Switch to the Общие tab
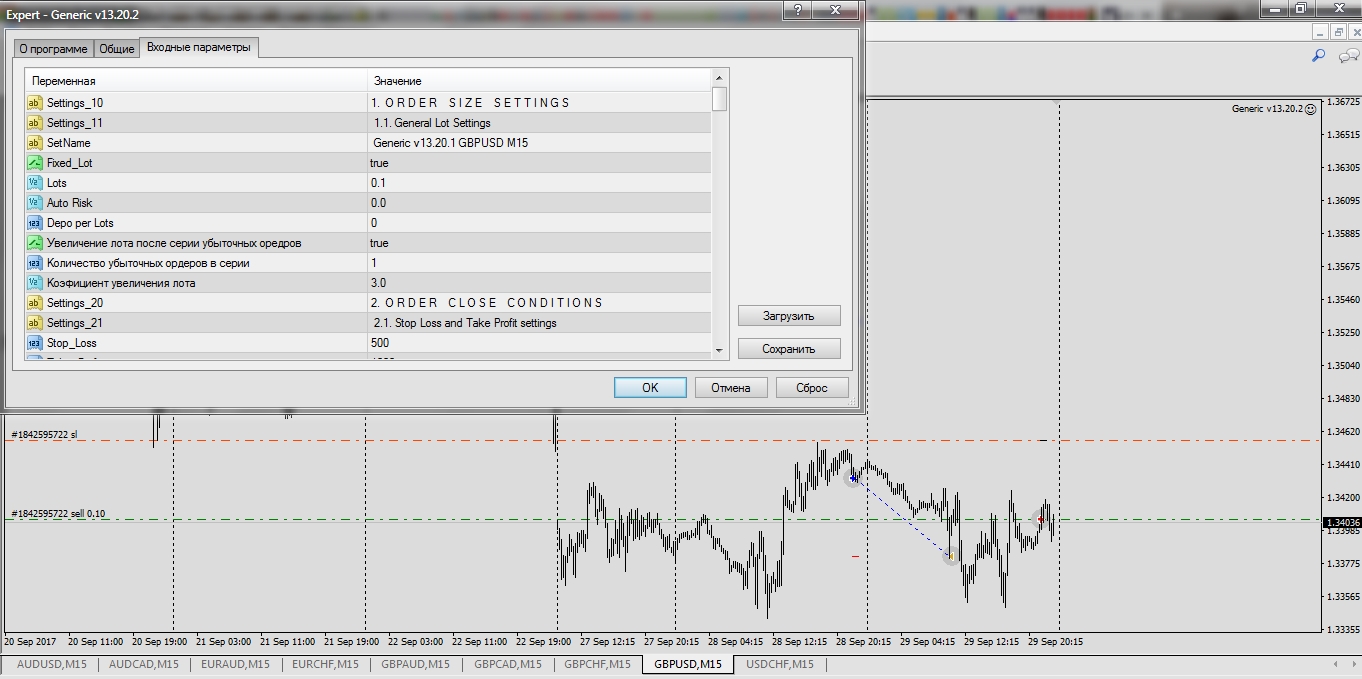 (x=117, y=49)
